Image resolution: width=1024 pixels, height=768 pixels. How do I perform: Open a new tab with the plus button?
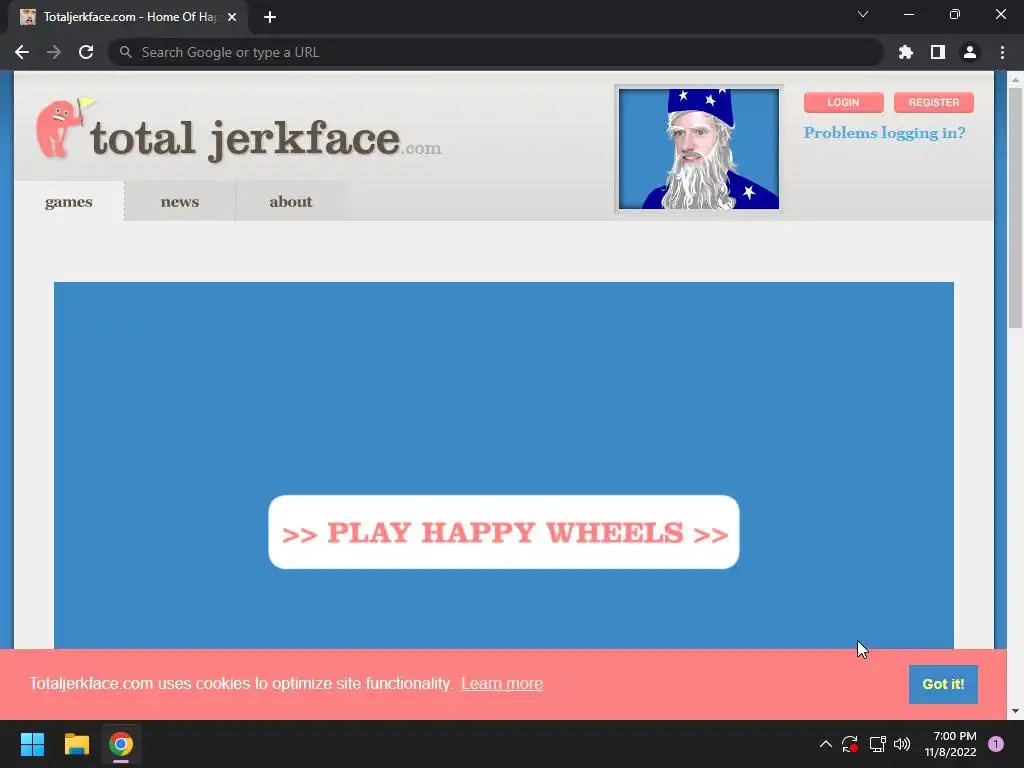[270, 17]
